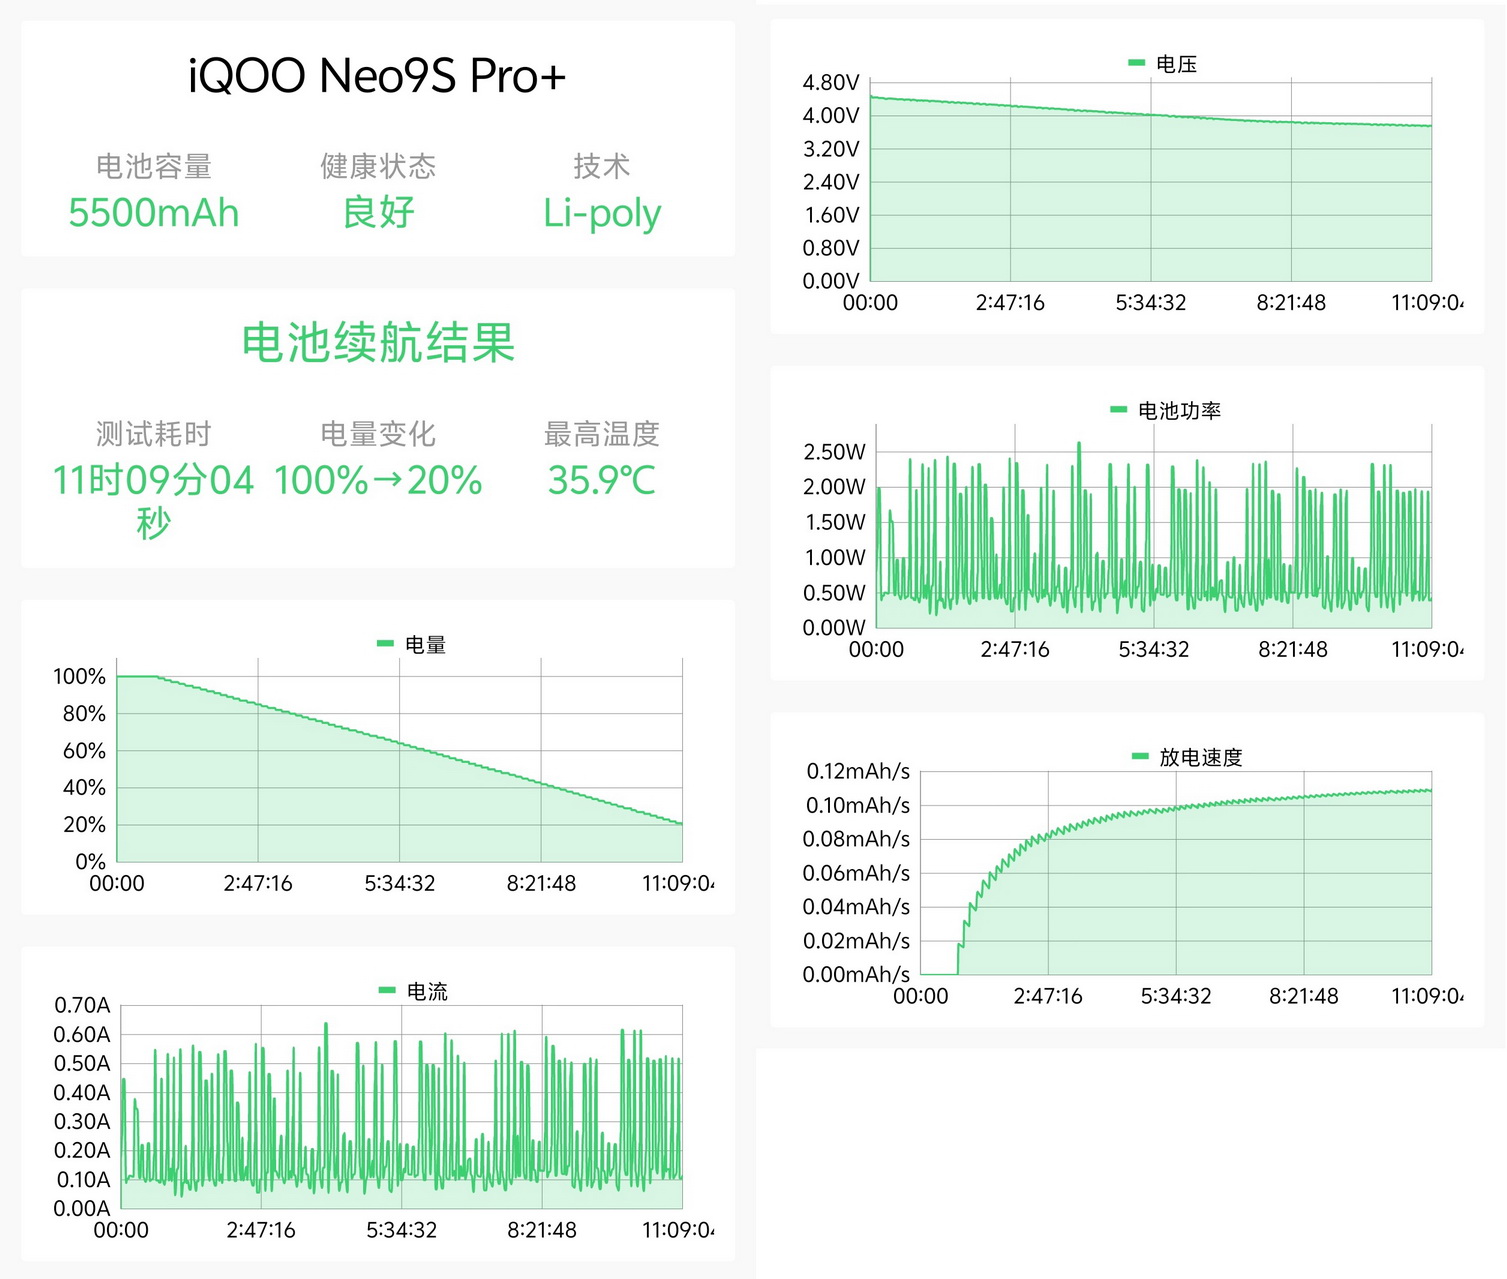Click the 100% axis label on 电量 chart
This screenshot has height=1279, width=1507.
click(x=79, y=677)
